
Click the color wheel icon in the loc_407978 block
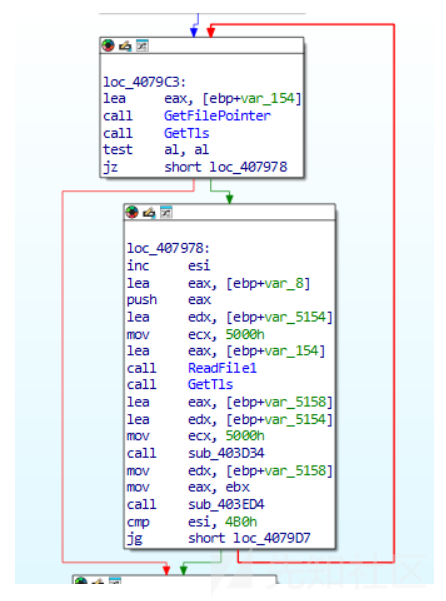pos(132,212)
